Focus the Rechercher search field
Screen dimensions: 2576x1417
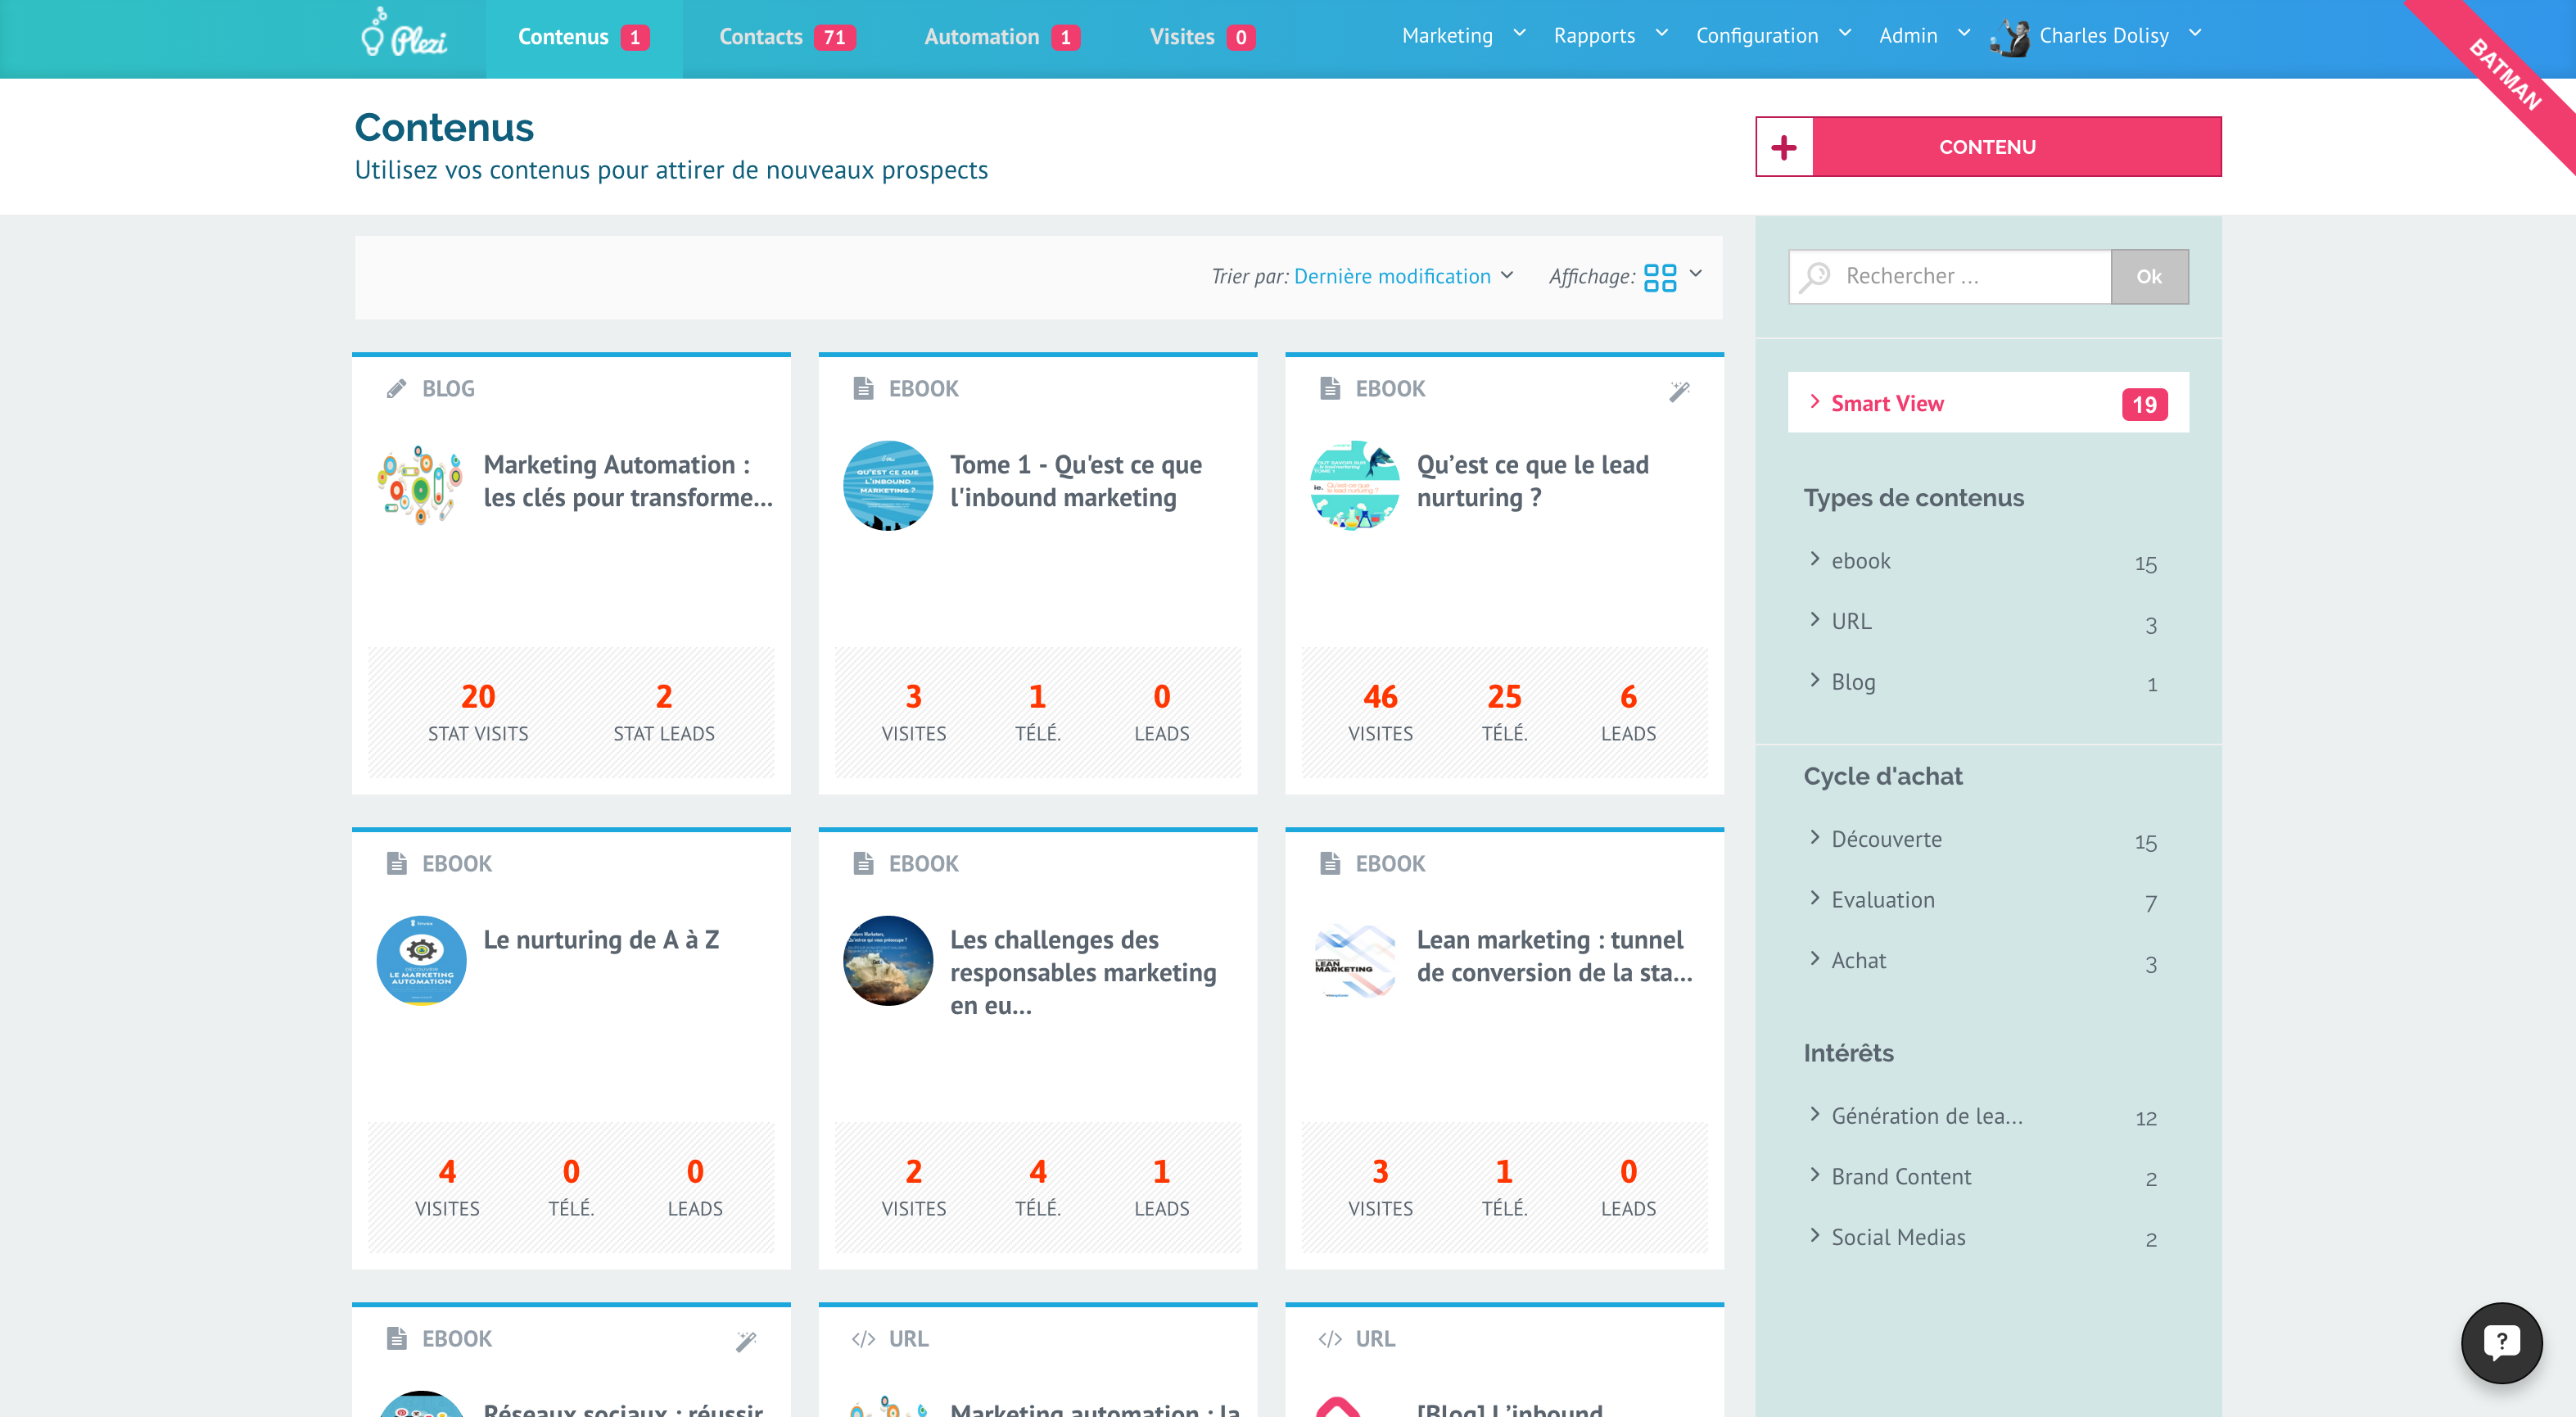point(1949,277)
